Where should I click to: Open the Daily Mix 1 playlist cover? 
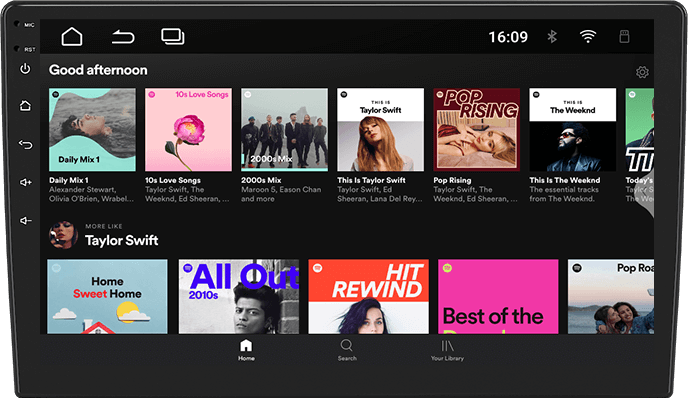92,129
